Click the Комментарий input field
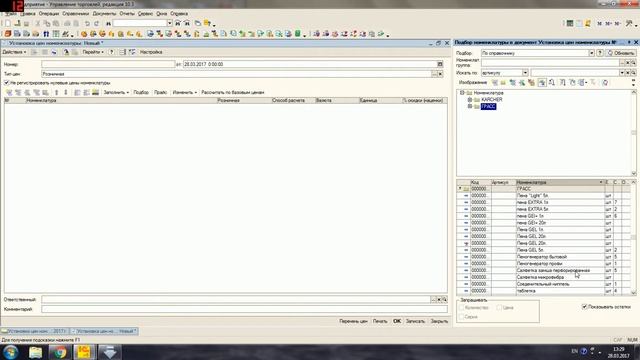640x360 pixels. [244, 309]
